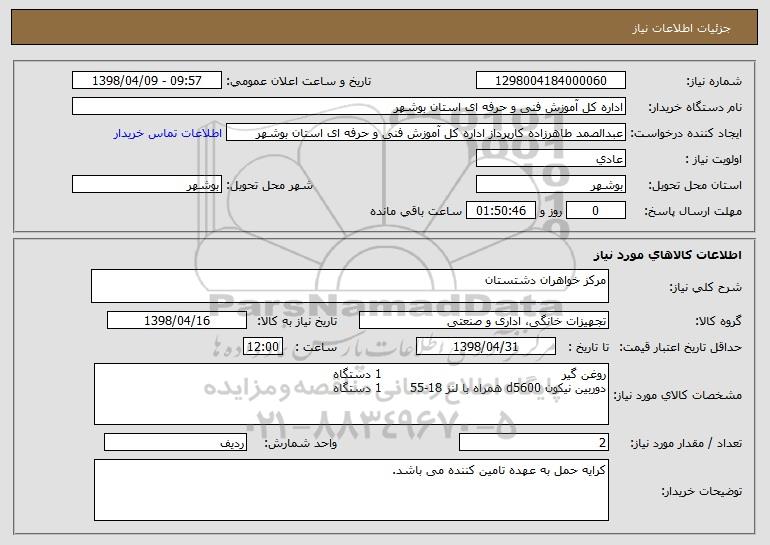Select the شرح کلی نیاز text area
This screenshot has height=545, width=770.
350,286
